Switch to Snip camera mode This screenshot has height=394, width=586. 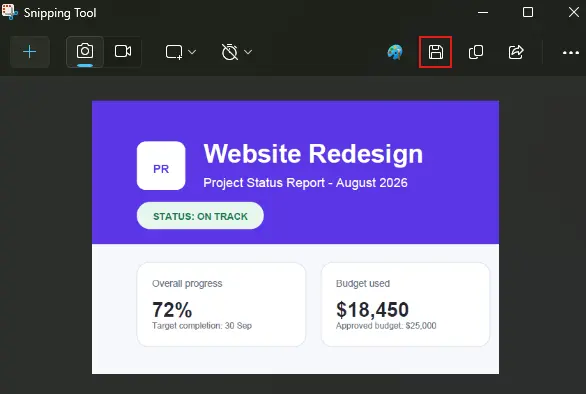(85, 52)
